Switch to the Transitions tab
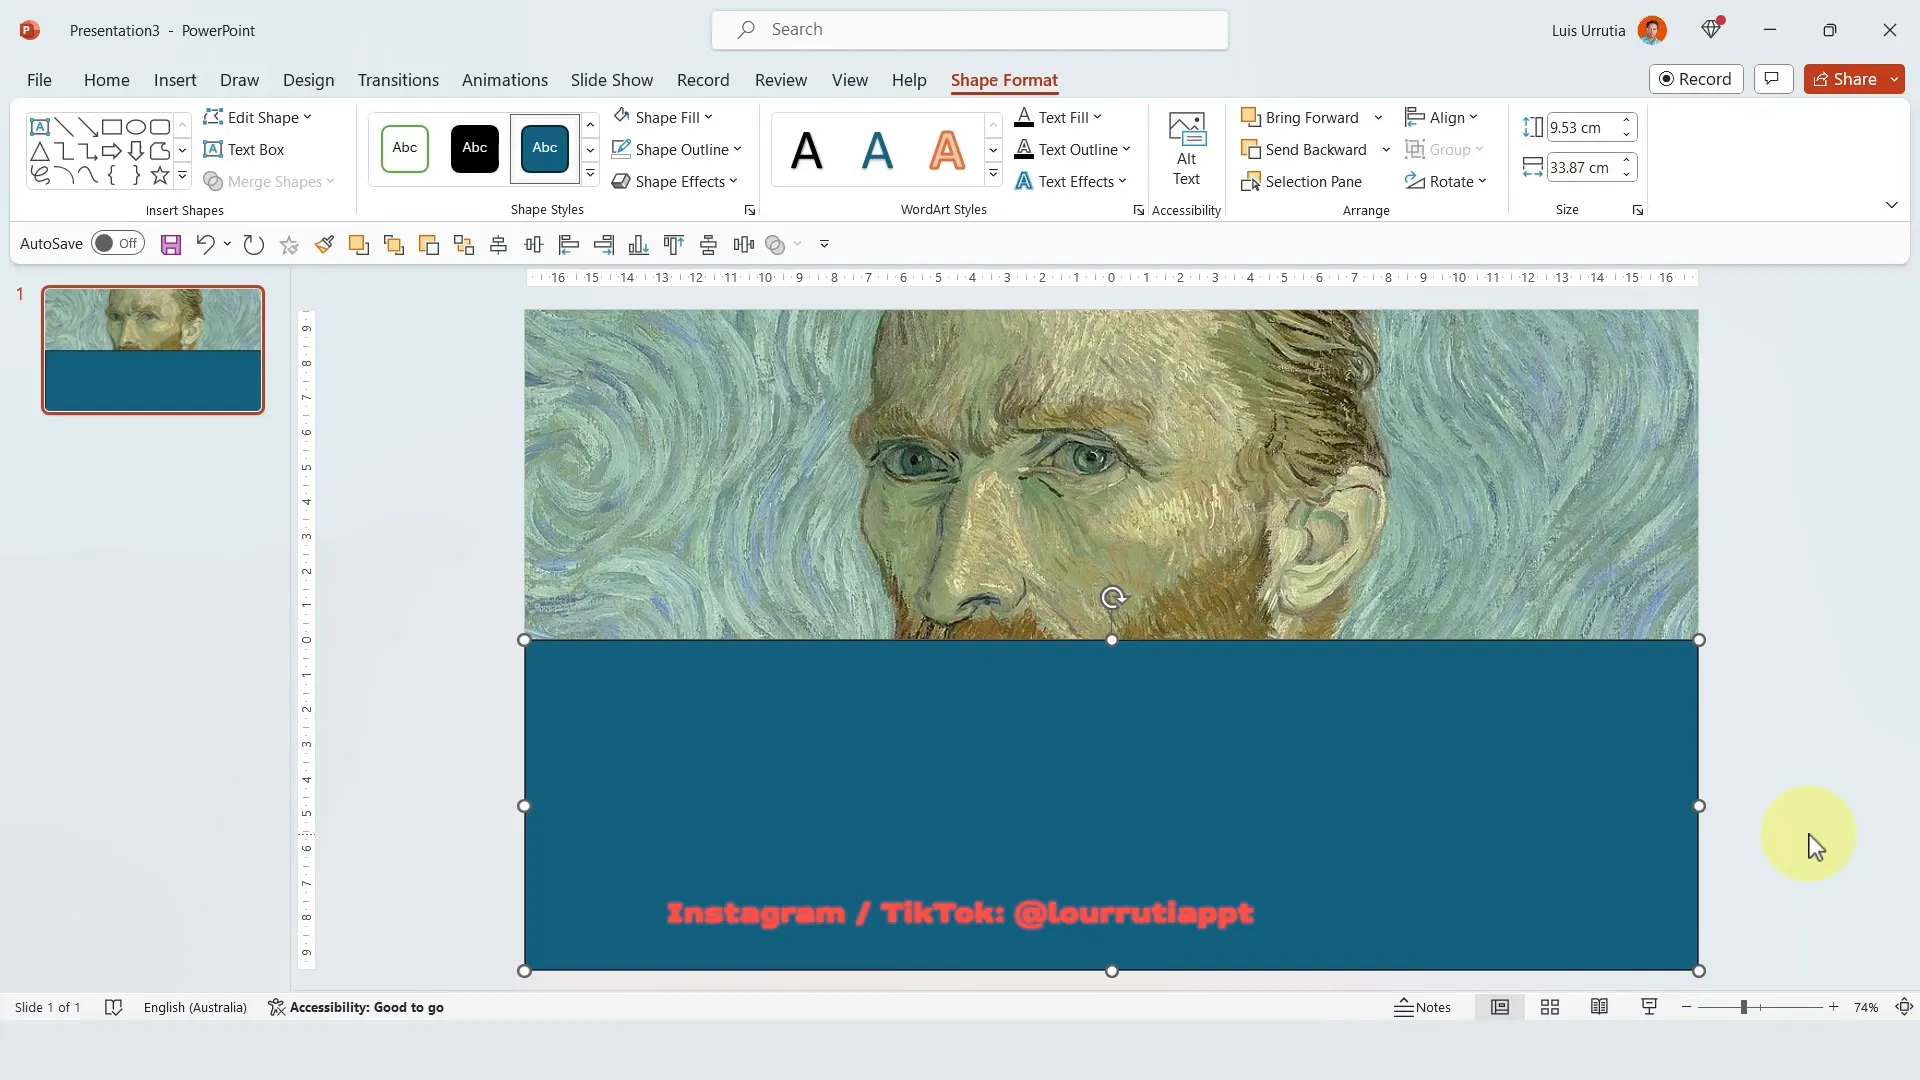 click(398, 80)
